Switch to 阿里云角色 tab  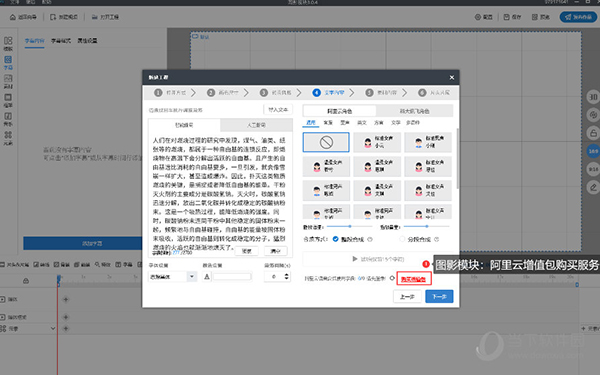pos(339,111)
